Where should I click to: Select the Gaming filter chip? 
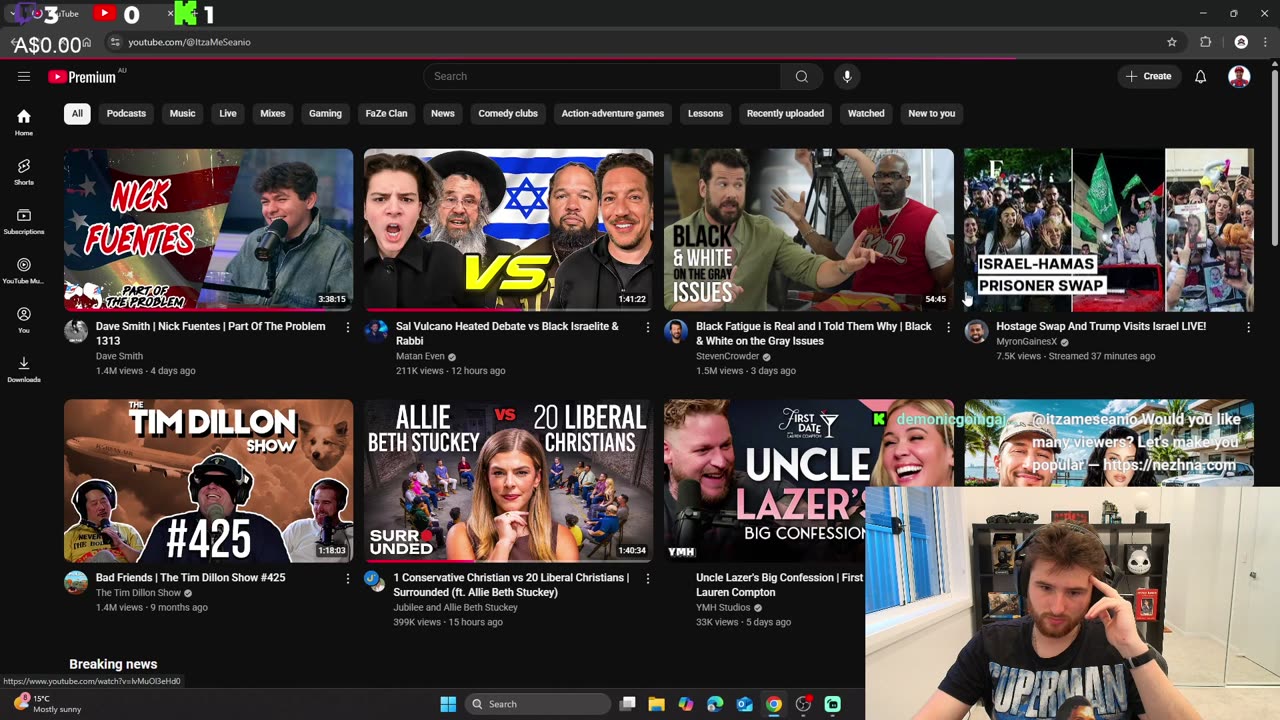[325, 113]
